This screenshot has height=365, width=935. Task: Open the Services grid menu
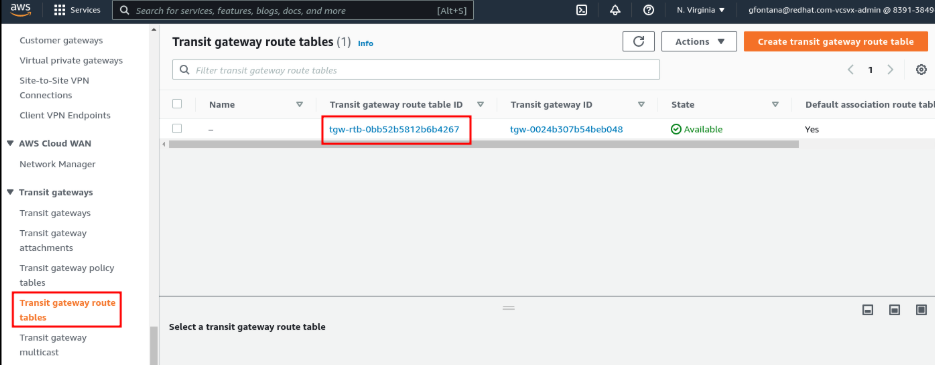click(77, 10)
